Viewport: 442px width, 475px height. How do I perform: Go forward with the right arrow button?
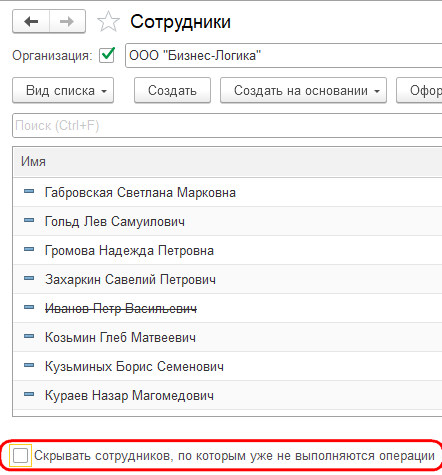(x=67, y=22)
